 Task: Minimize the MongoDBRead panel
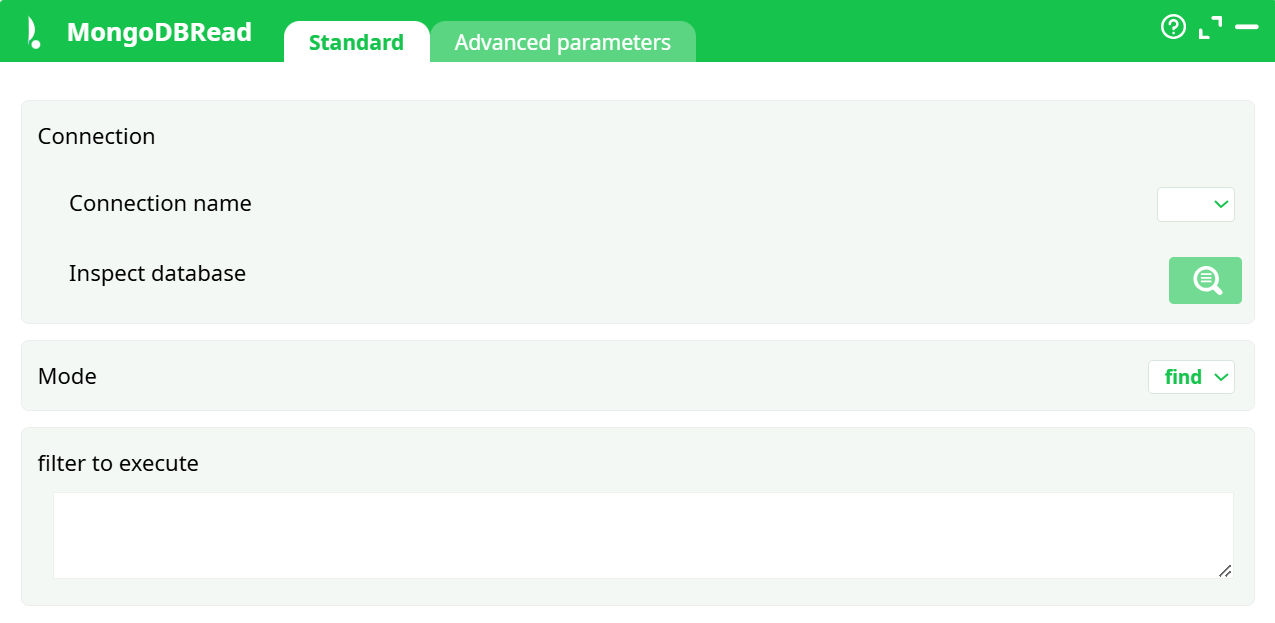click(x=1246, y=27)
